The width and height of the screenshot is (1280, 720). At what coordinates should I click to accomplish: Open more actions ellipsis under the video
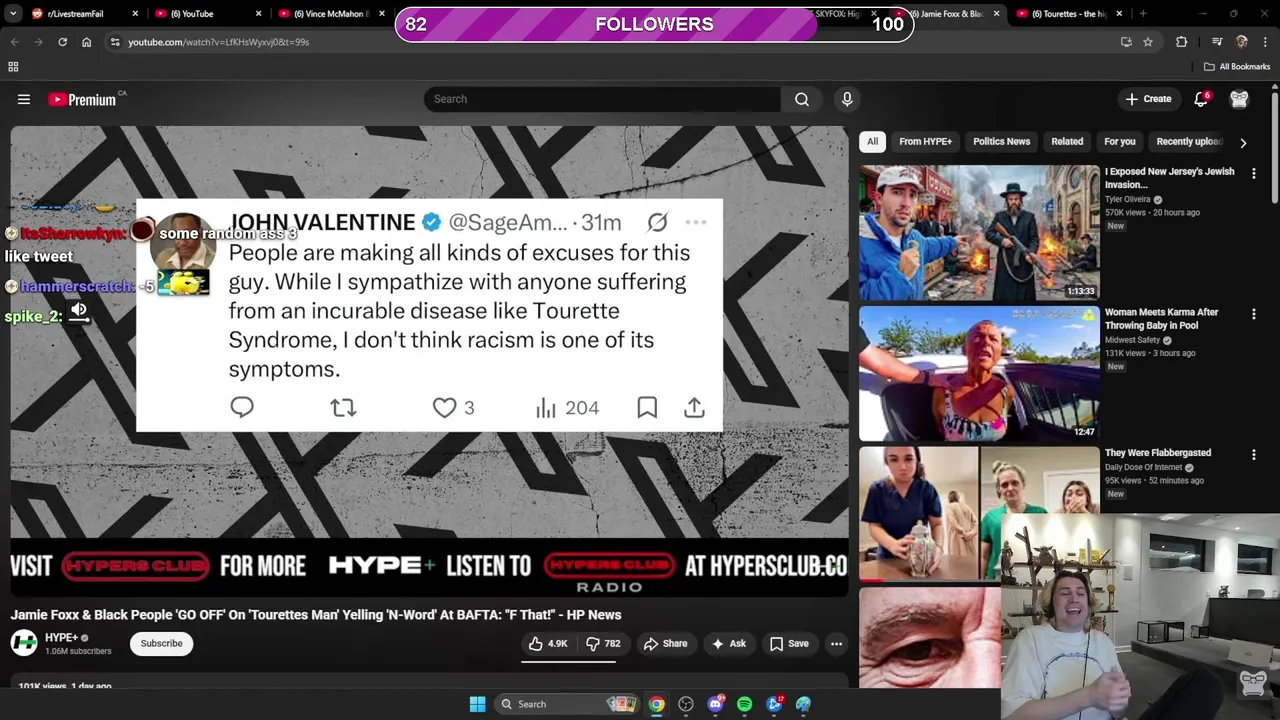point(836,644)
